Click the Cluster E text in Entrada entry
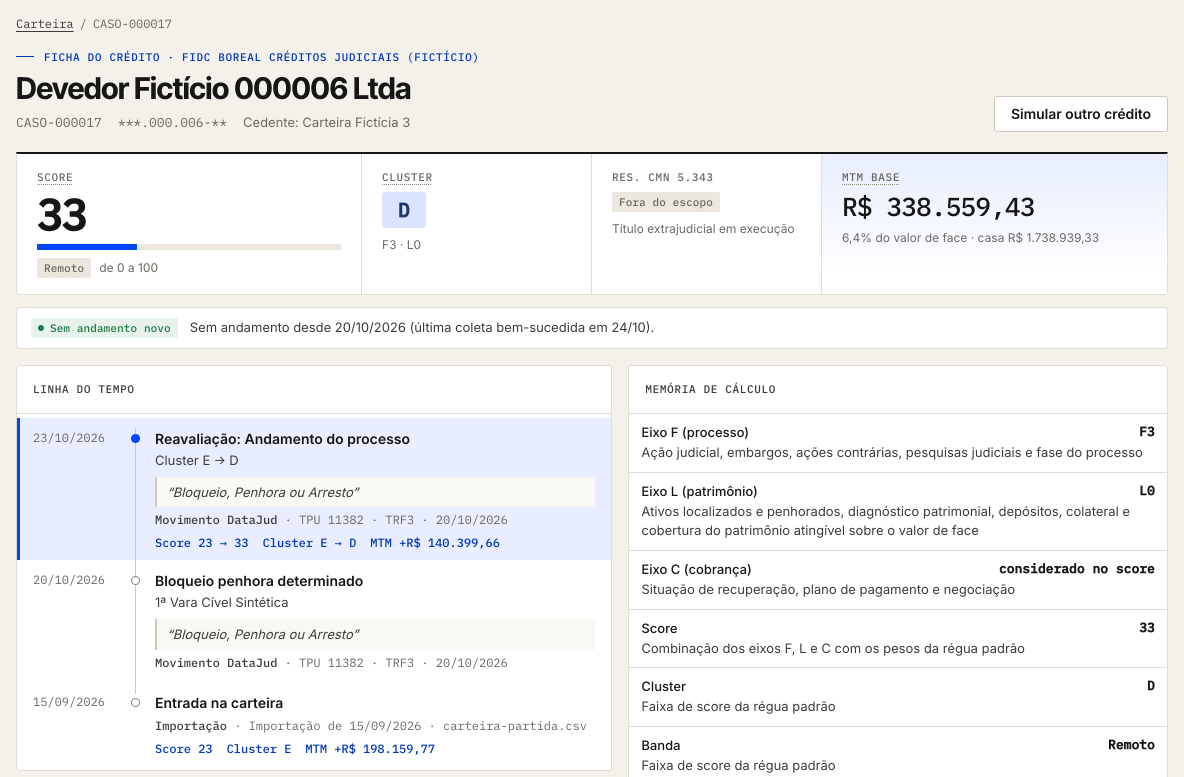 point(259,749)
